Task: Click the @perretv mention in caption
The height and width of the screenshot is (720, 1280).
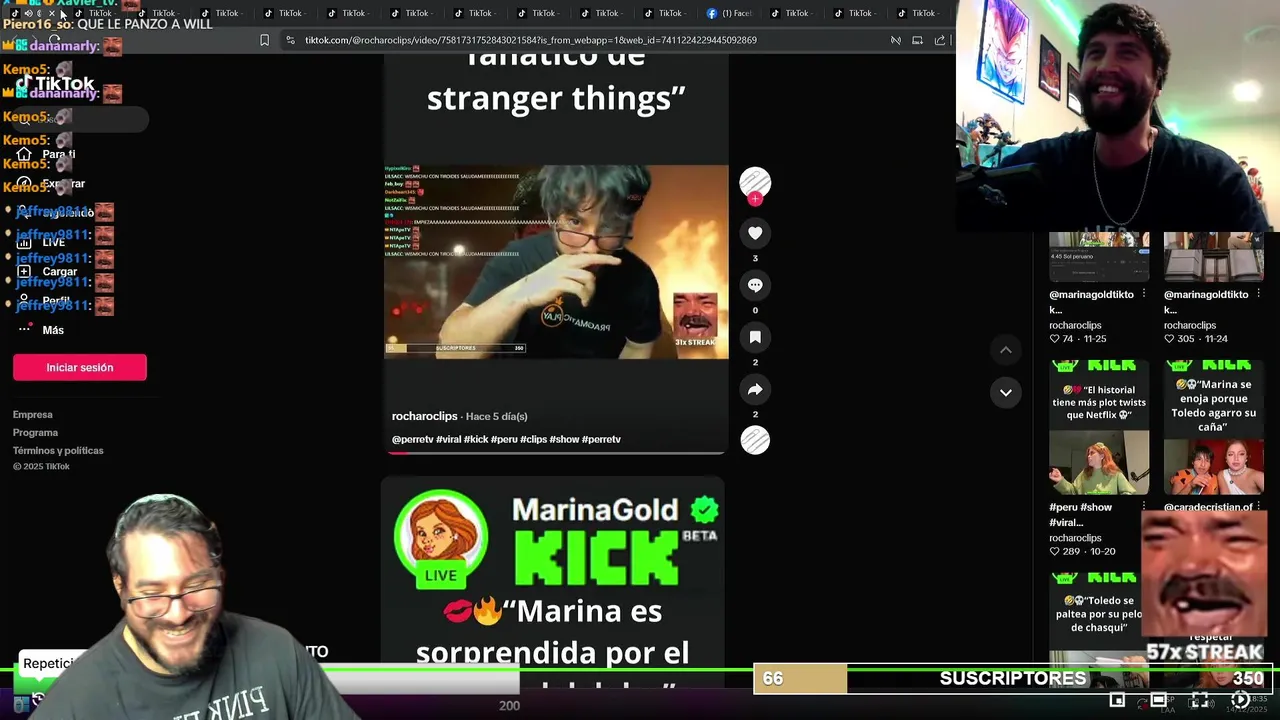Action: click(413, 439)
